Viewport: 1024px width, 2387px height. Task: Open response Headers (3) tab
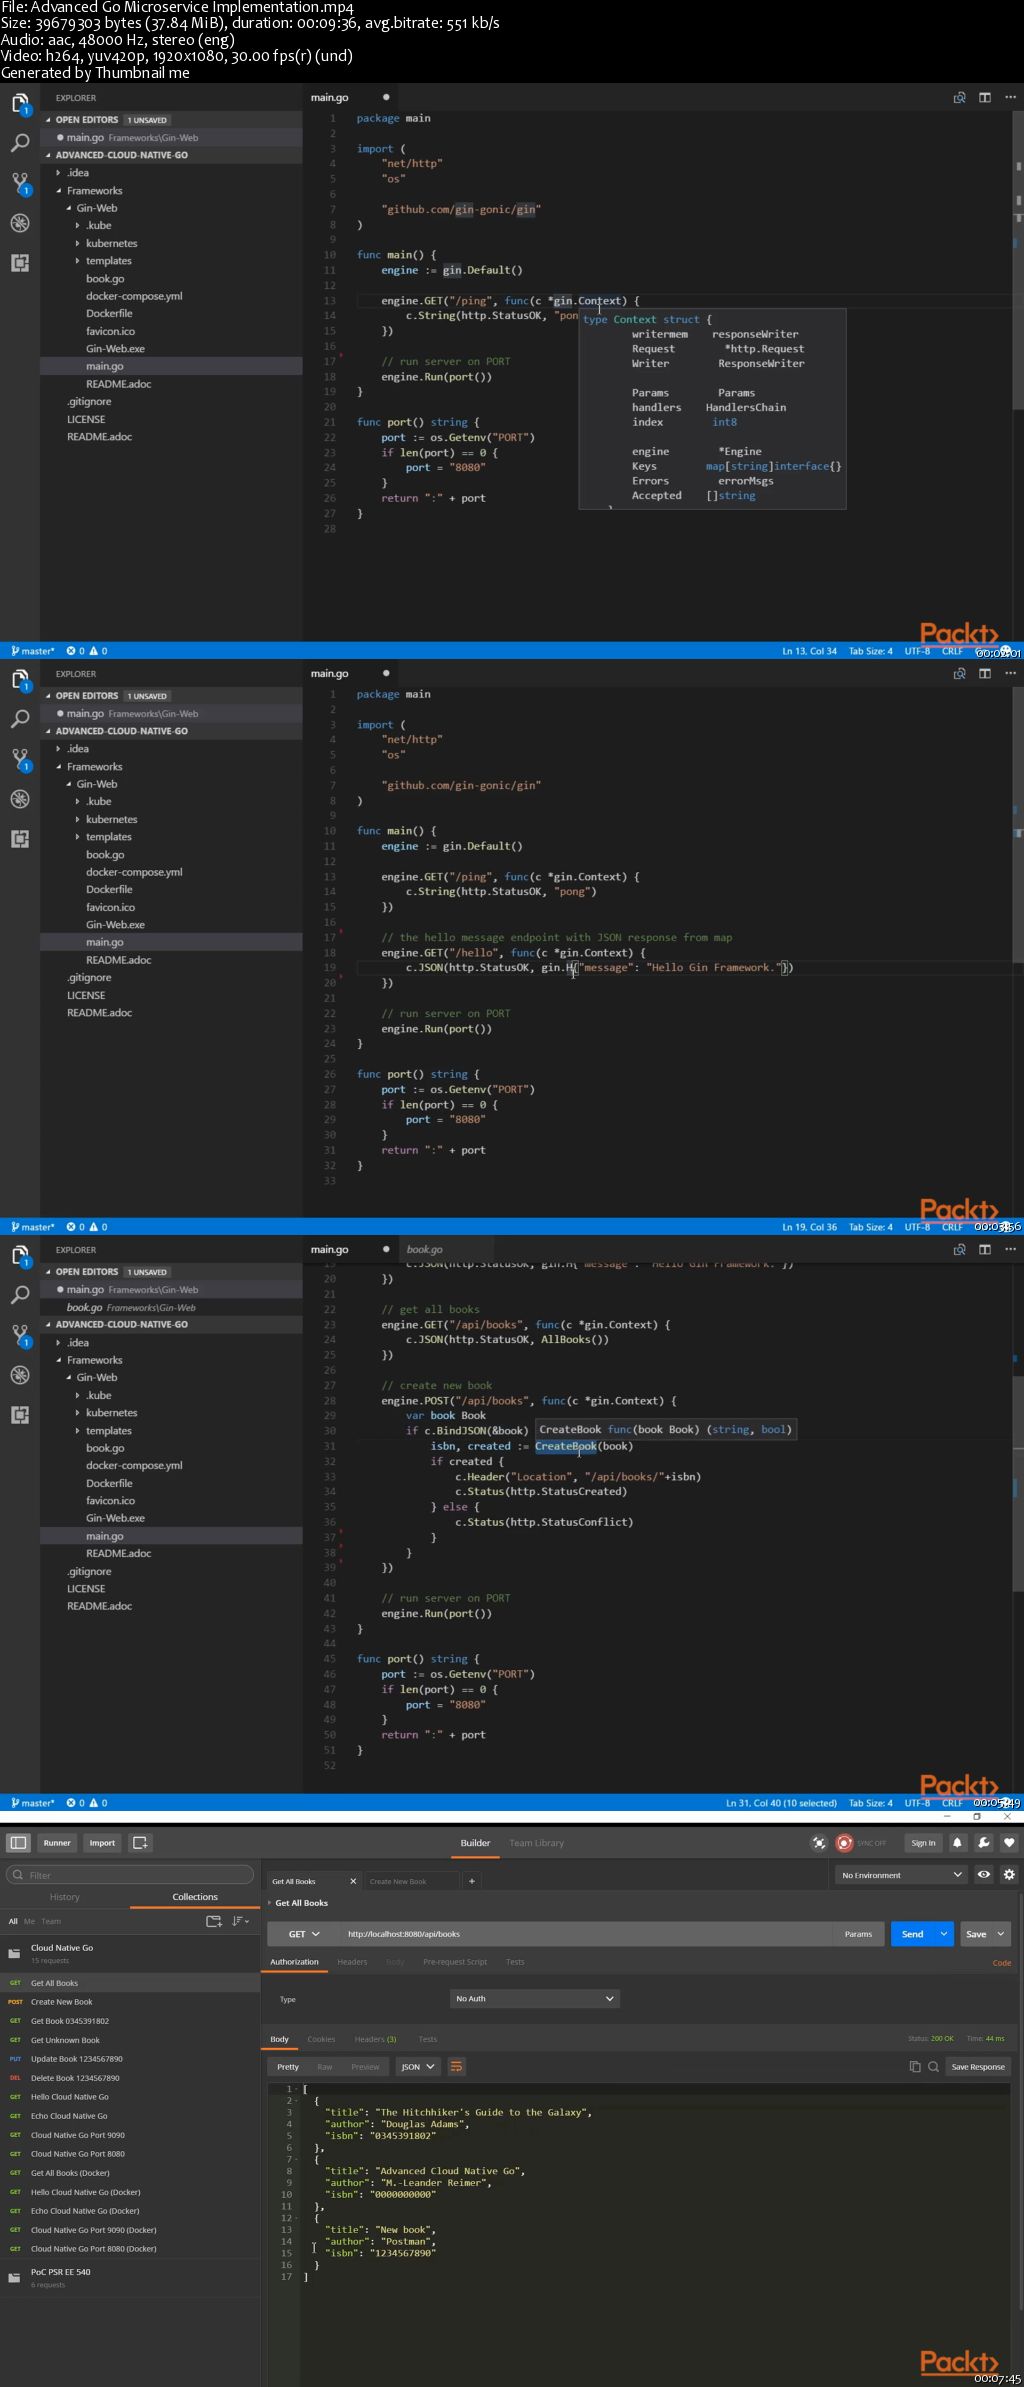[375, 2039]
